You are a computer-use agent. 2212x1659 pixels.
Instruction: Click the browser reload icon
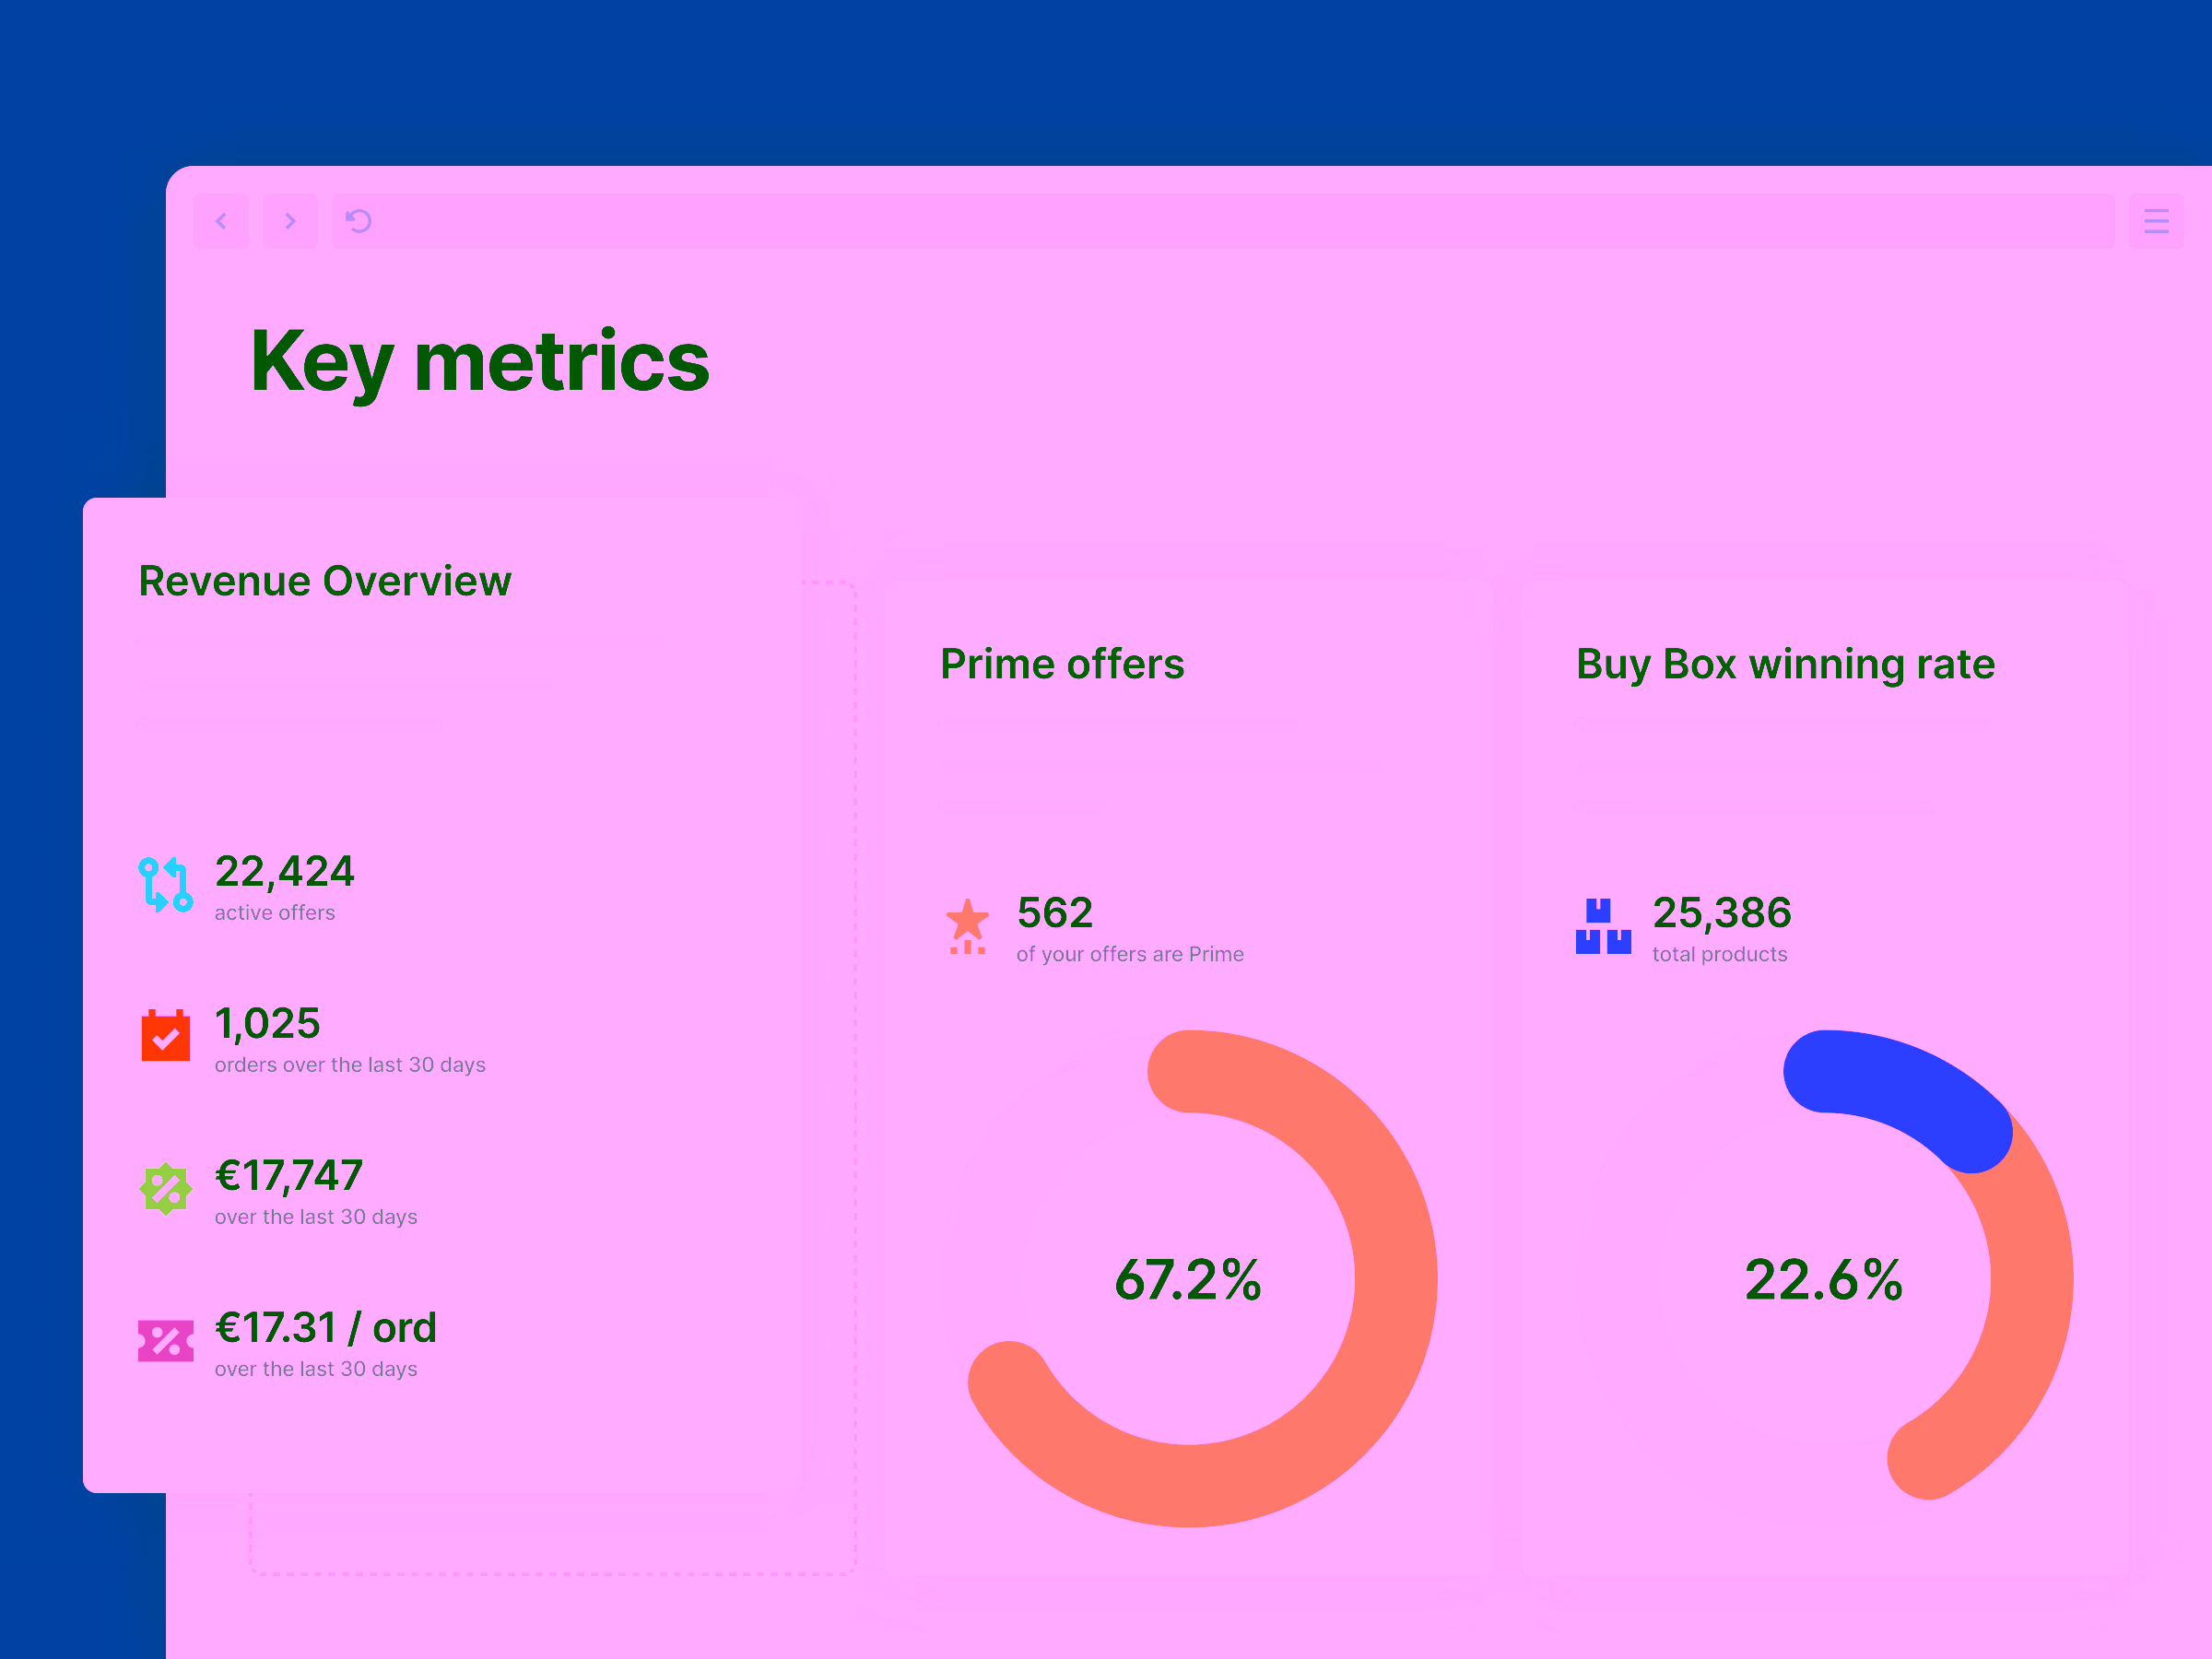[x=358, y=221]
